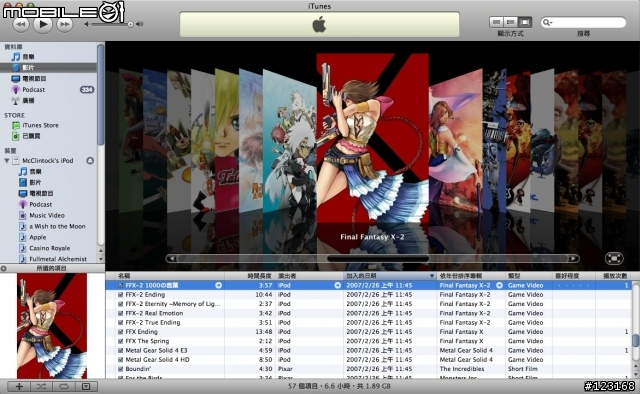The height and width of the screenshot is (394, 640).
Task: Uncheck the Boundin' checkbox
Action: 120,369
